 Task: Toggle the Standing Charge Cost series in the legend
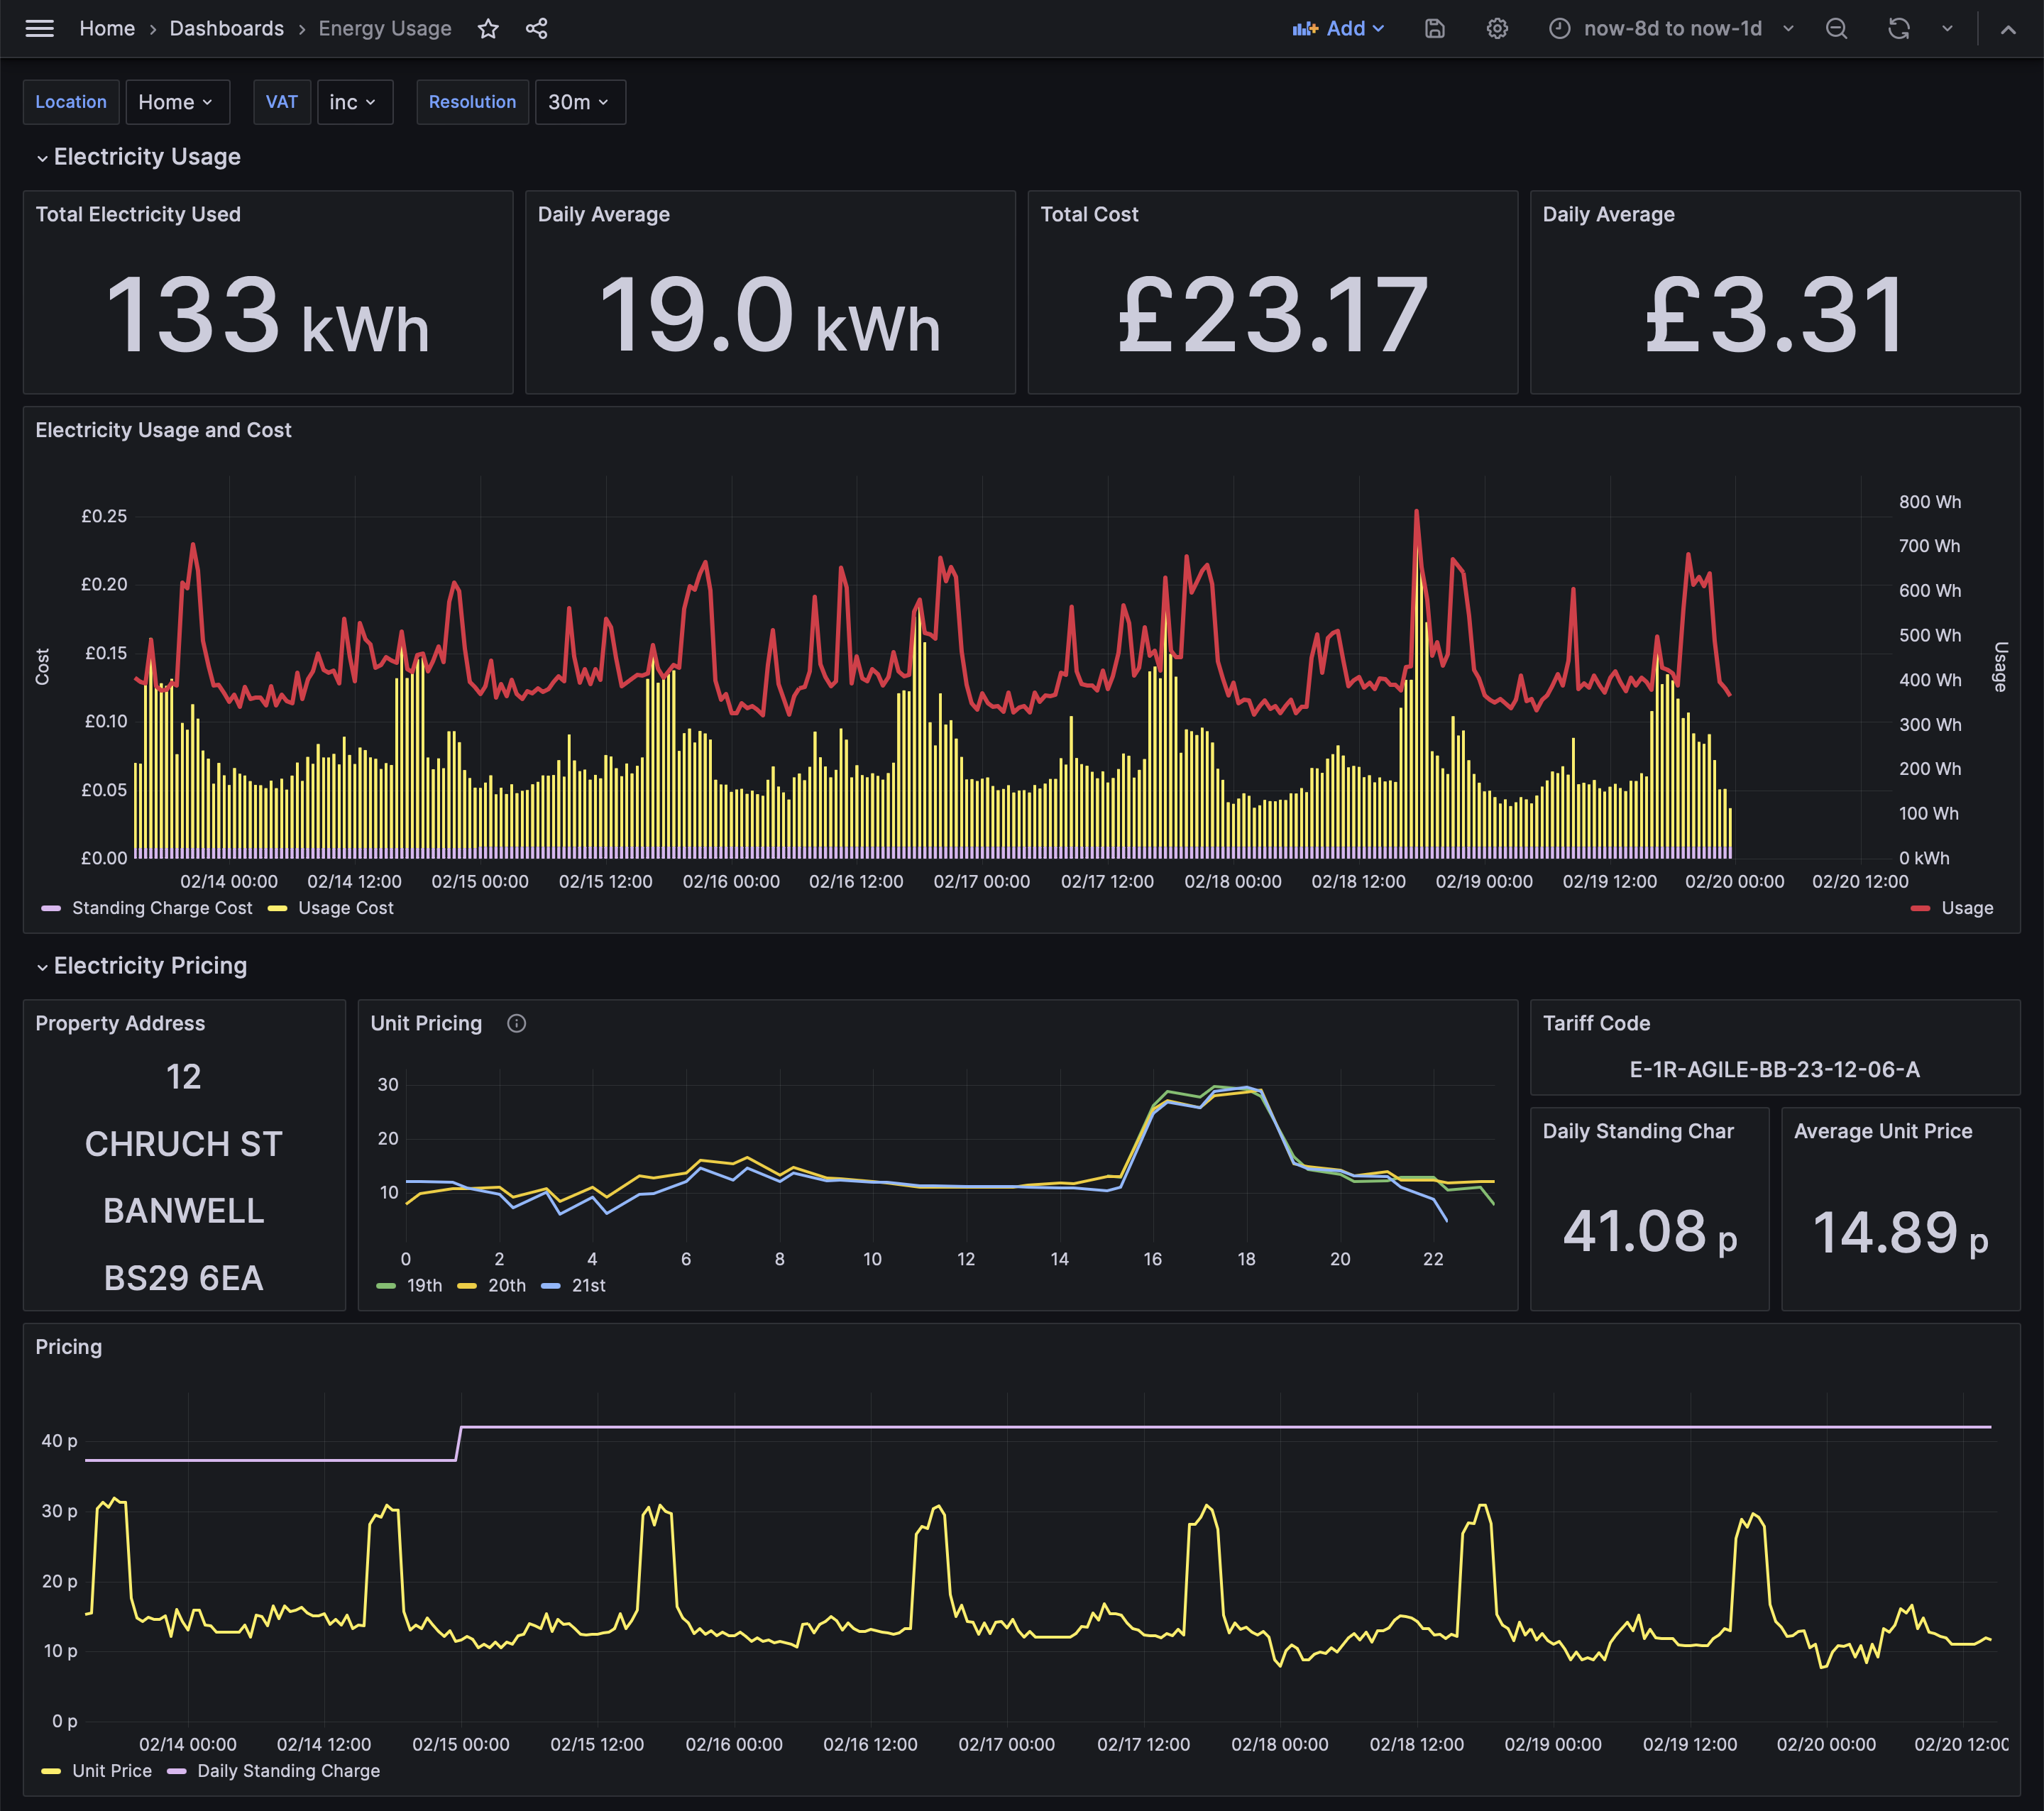click(161, 908)
